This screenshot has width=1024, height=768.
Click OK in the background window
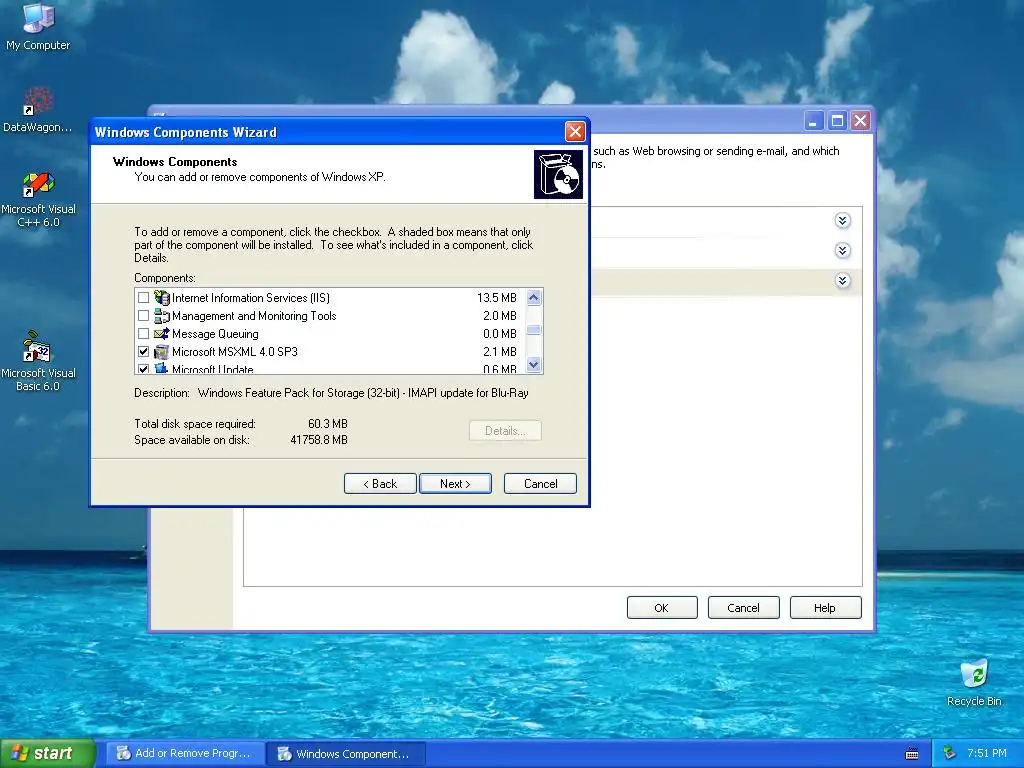tap(662, 608)
